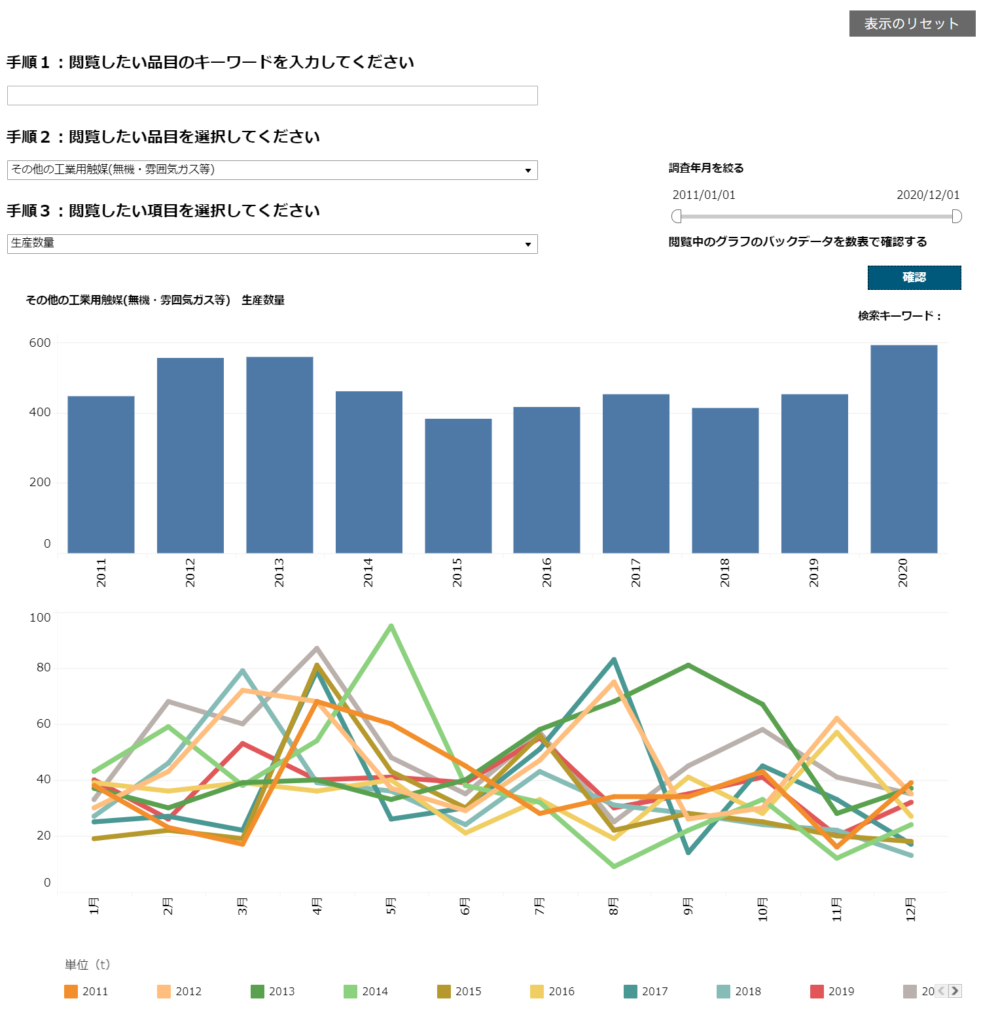Click the legend next-page right arrow
This screenshot has height=1024, width=981.
[x=955, y=991]
